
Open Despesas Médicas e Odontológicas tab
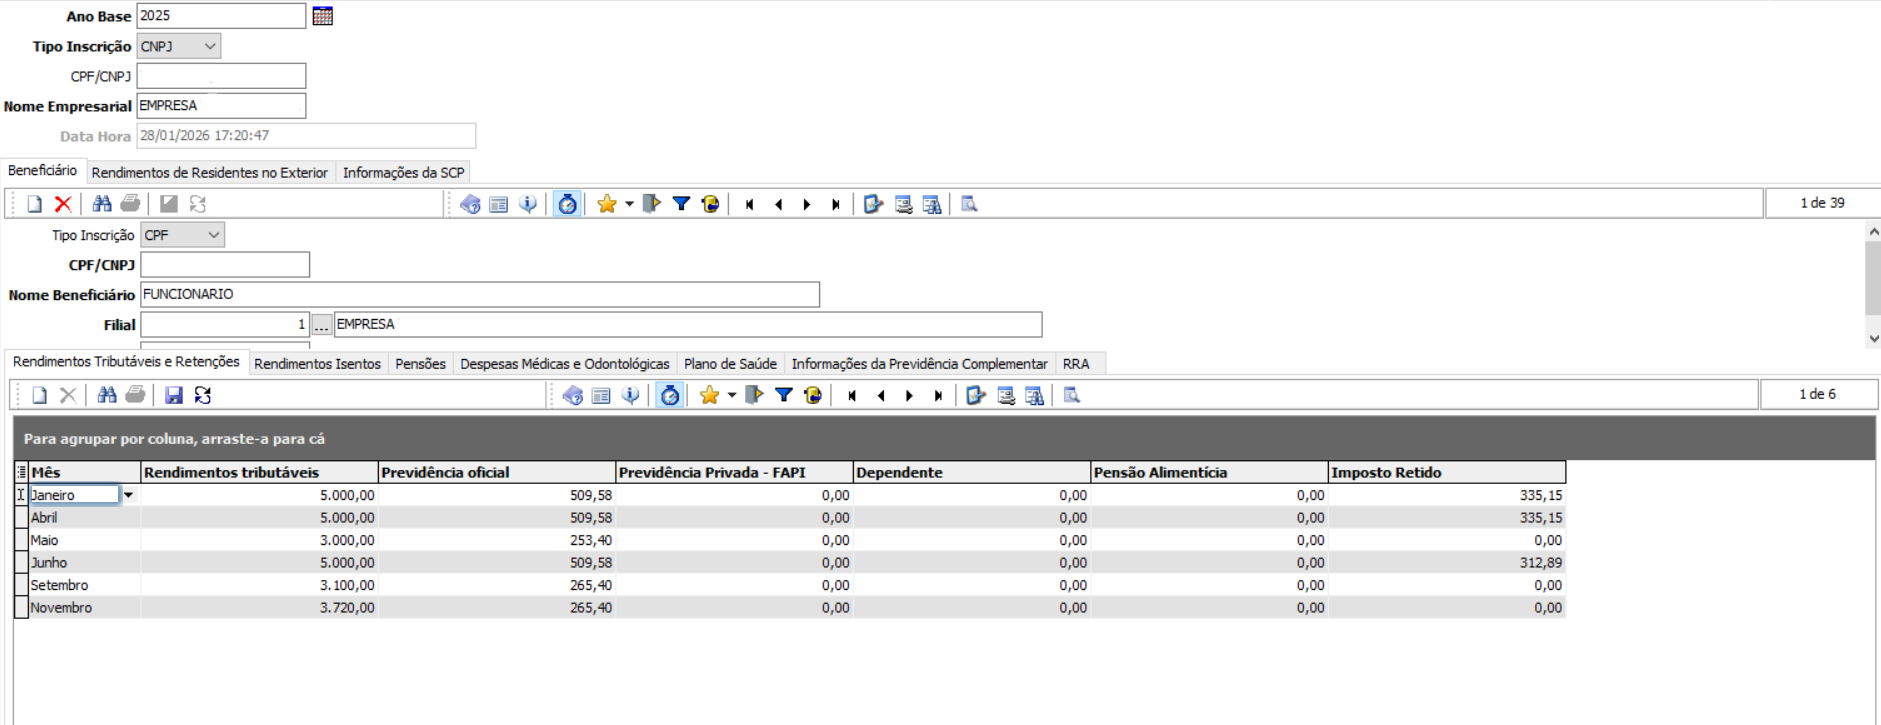pos(564,364)
